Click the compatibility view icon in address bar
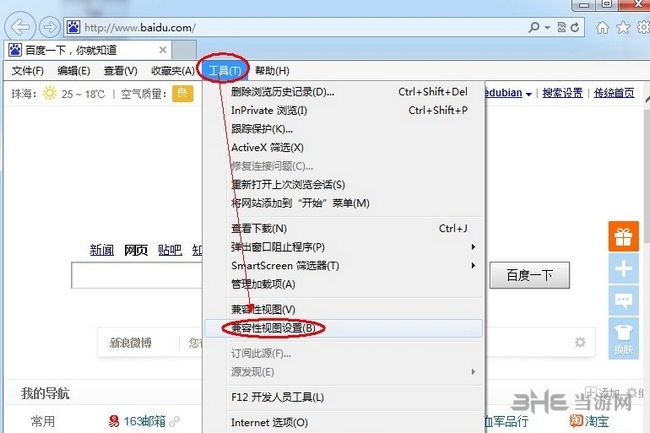 (562, 28)
